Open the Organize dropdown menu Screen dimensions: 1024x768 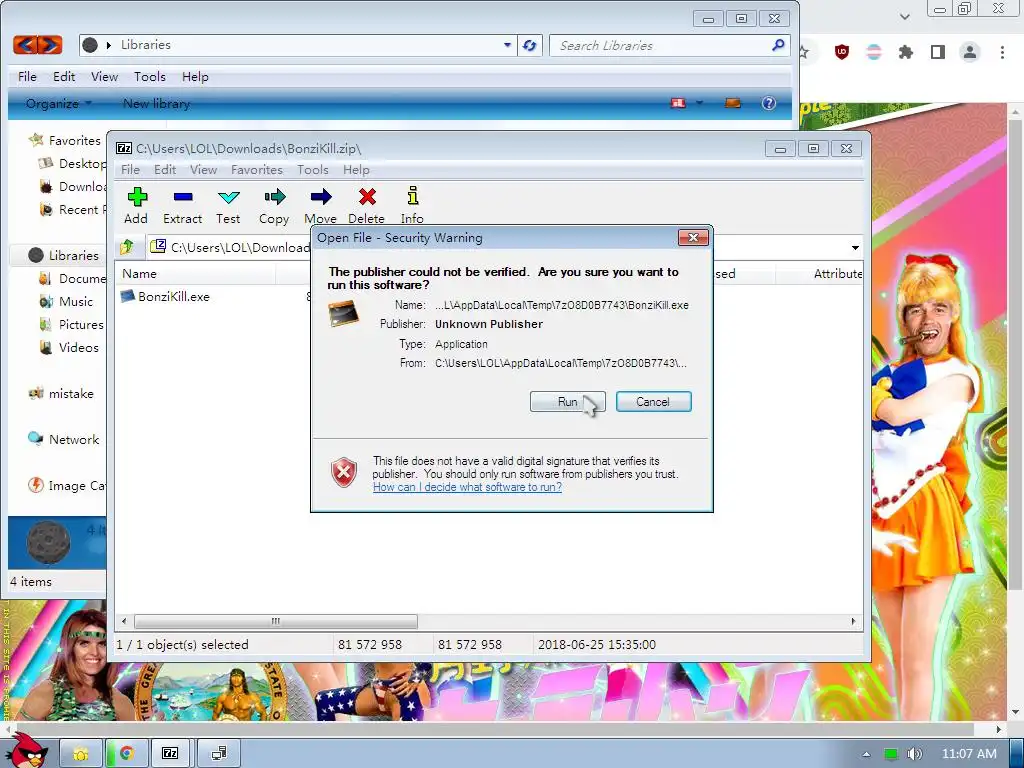click(59, 103)
